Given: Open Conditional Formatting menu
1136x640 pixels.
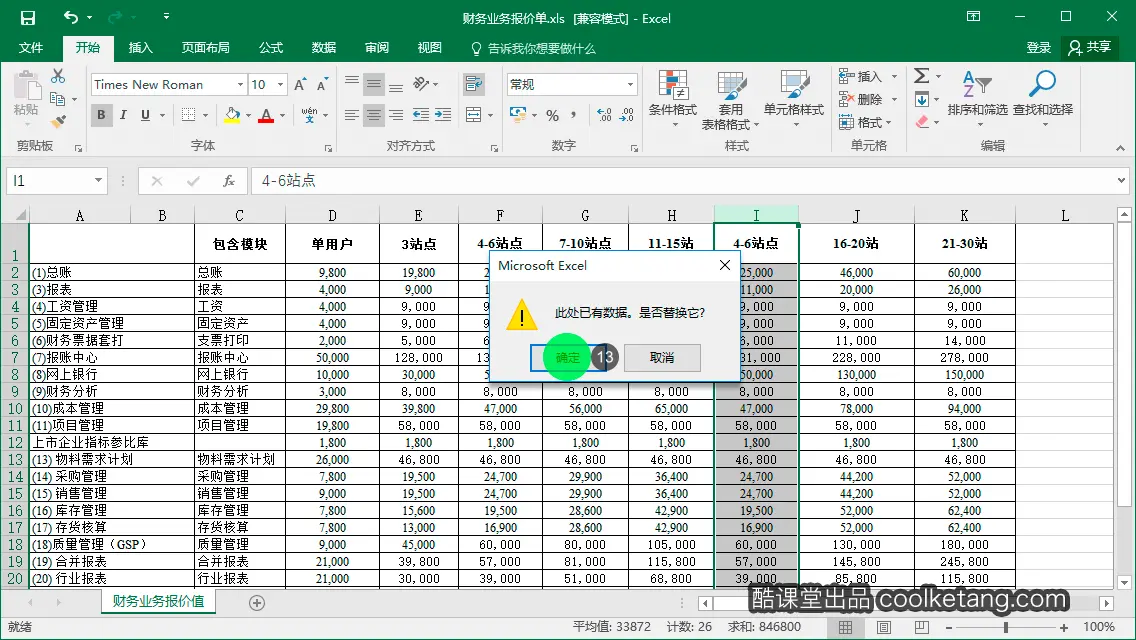Looking at the screenshot, I should point(673,99).
